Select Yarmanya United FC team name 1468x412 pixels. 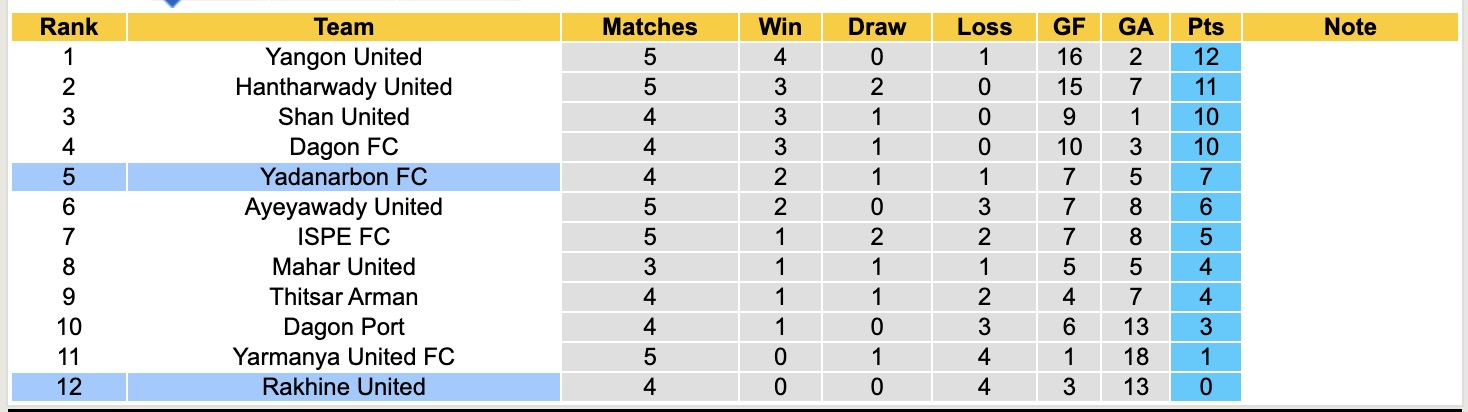[343, 357]
